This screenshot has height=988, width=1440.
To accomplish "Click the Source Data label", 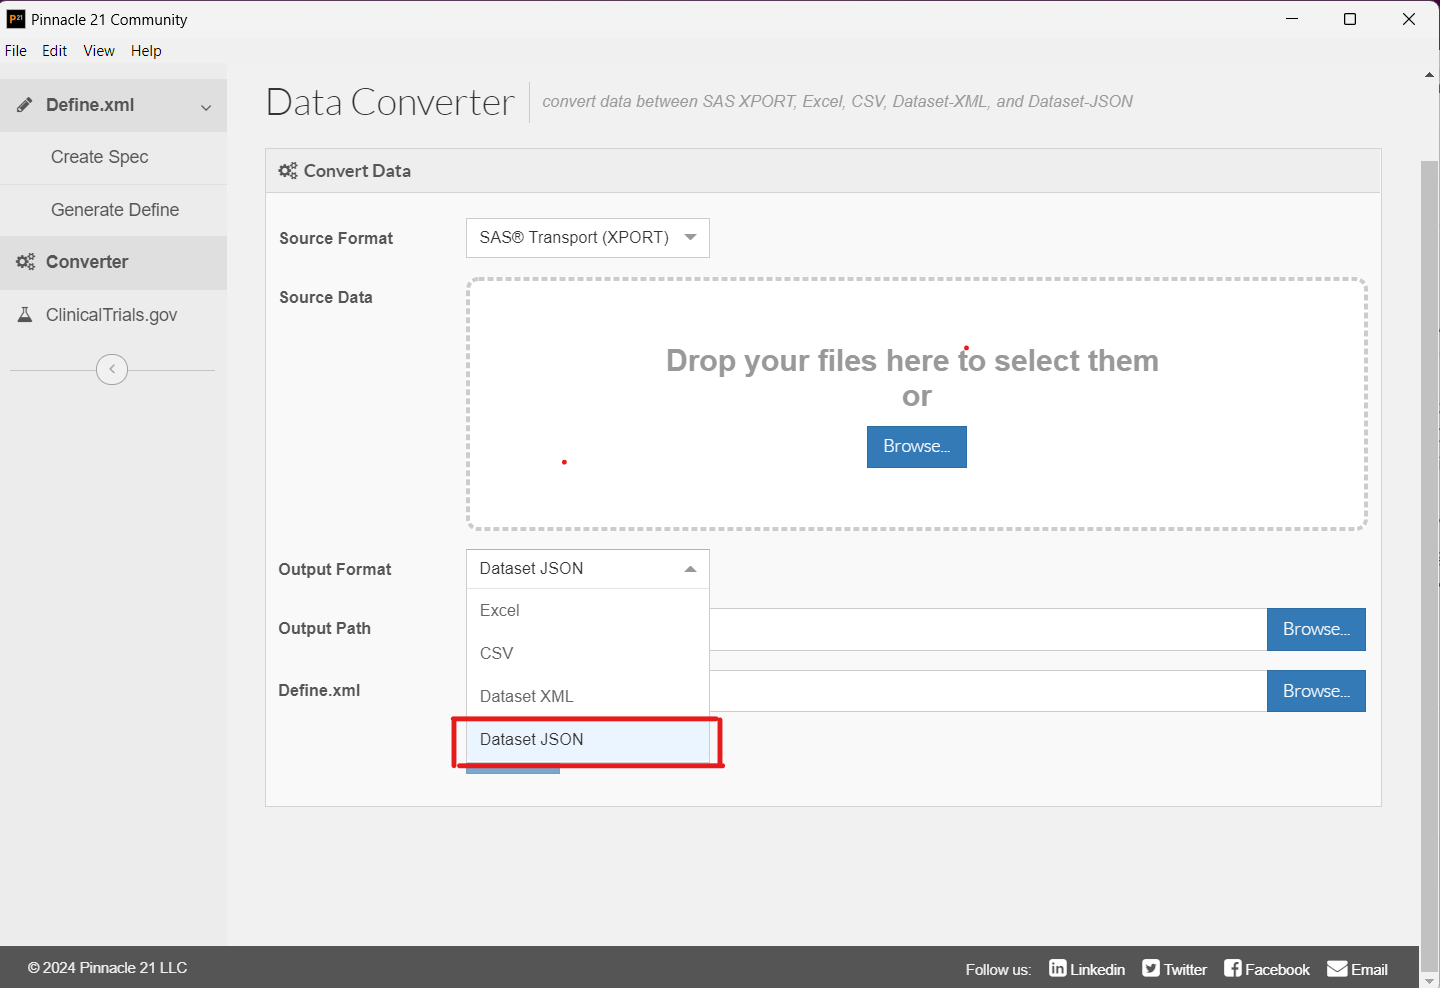I will point(326,297).
